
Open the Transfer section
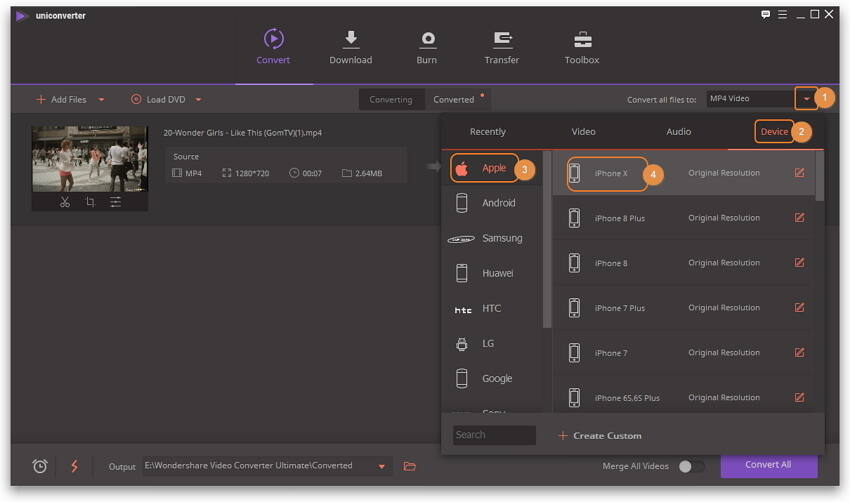(x=501, y=47)
